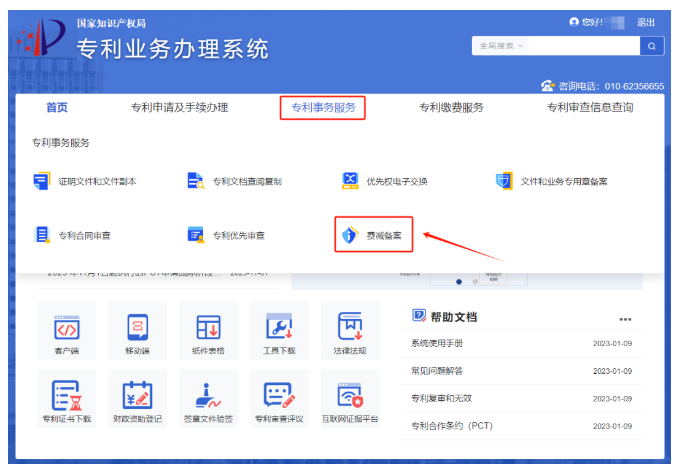Open the 专利审查信息查询 menu
This screenshot has height=470, width=677.
pos(590,107)
